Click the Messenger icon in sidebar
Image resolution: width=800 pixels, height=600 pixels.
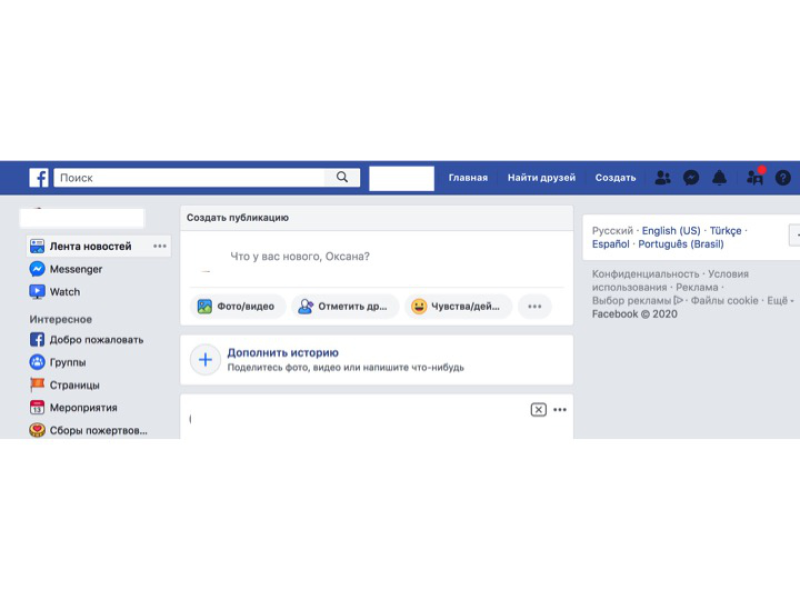coord(37,269)
